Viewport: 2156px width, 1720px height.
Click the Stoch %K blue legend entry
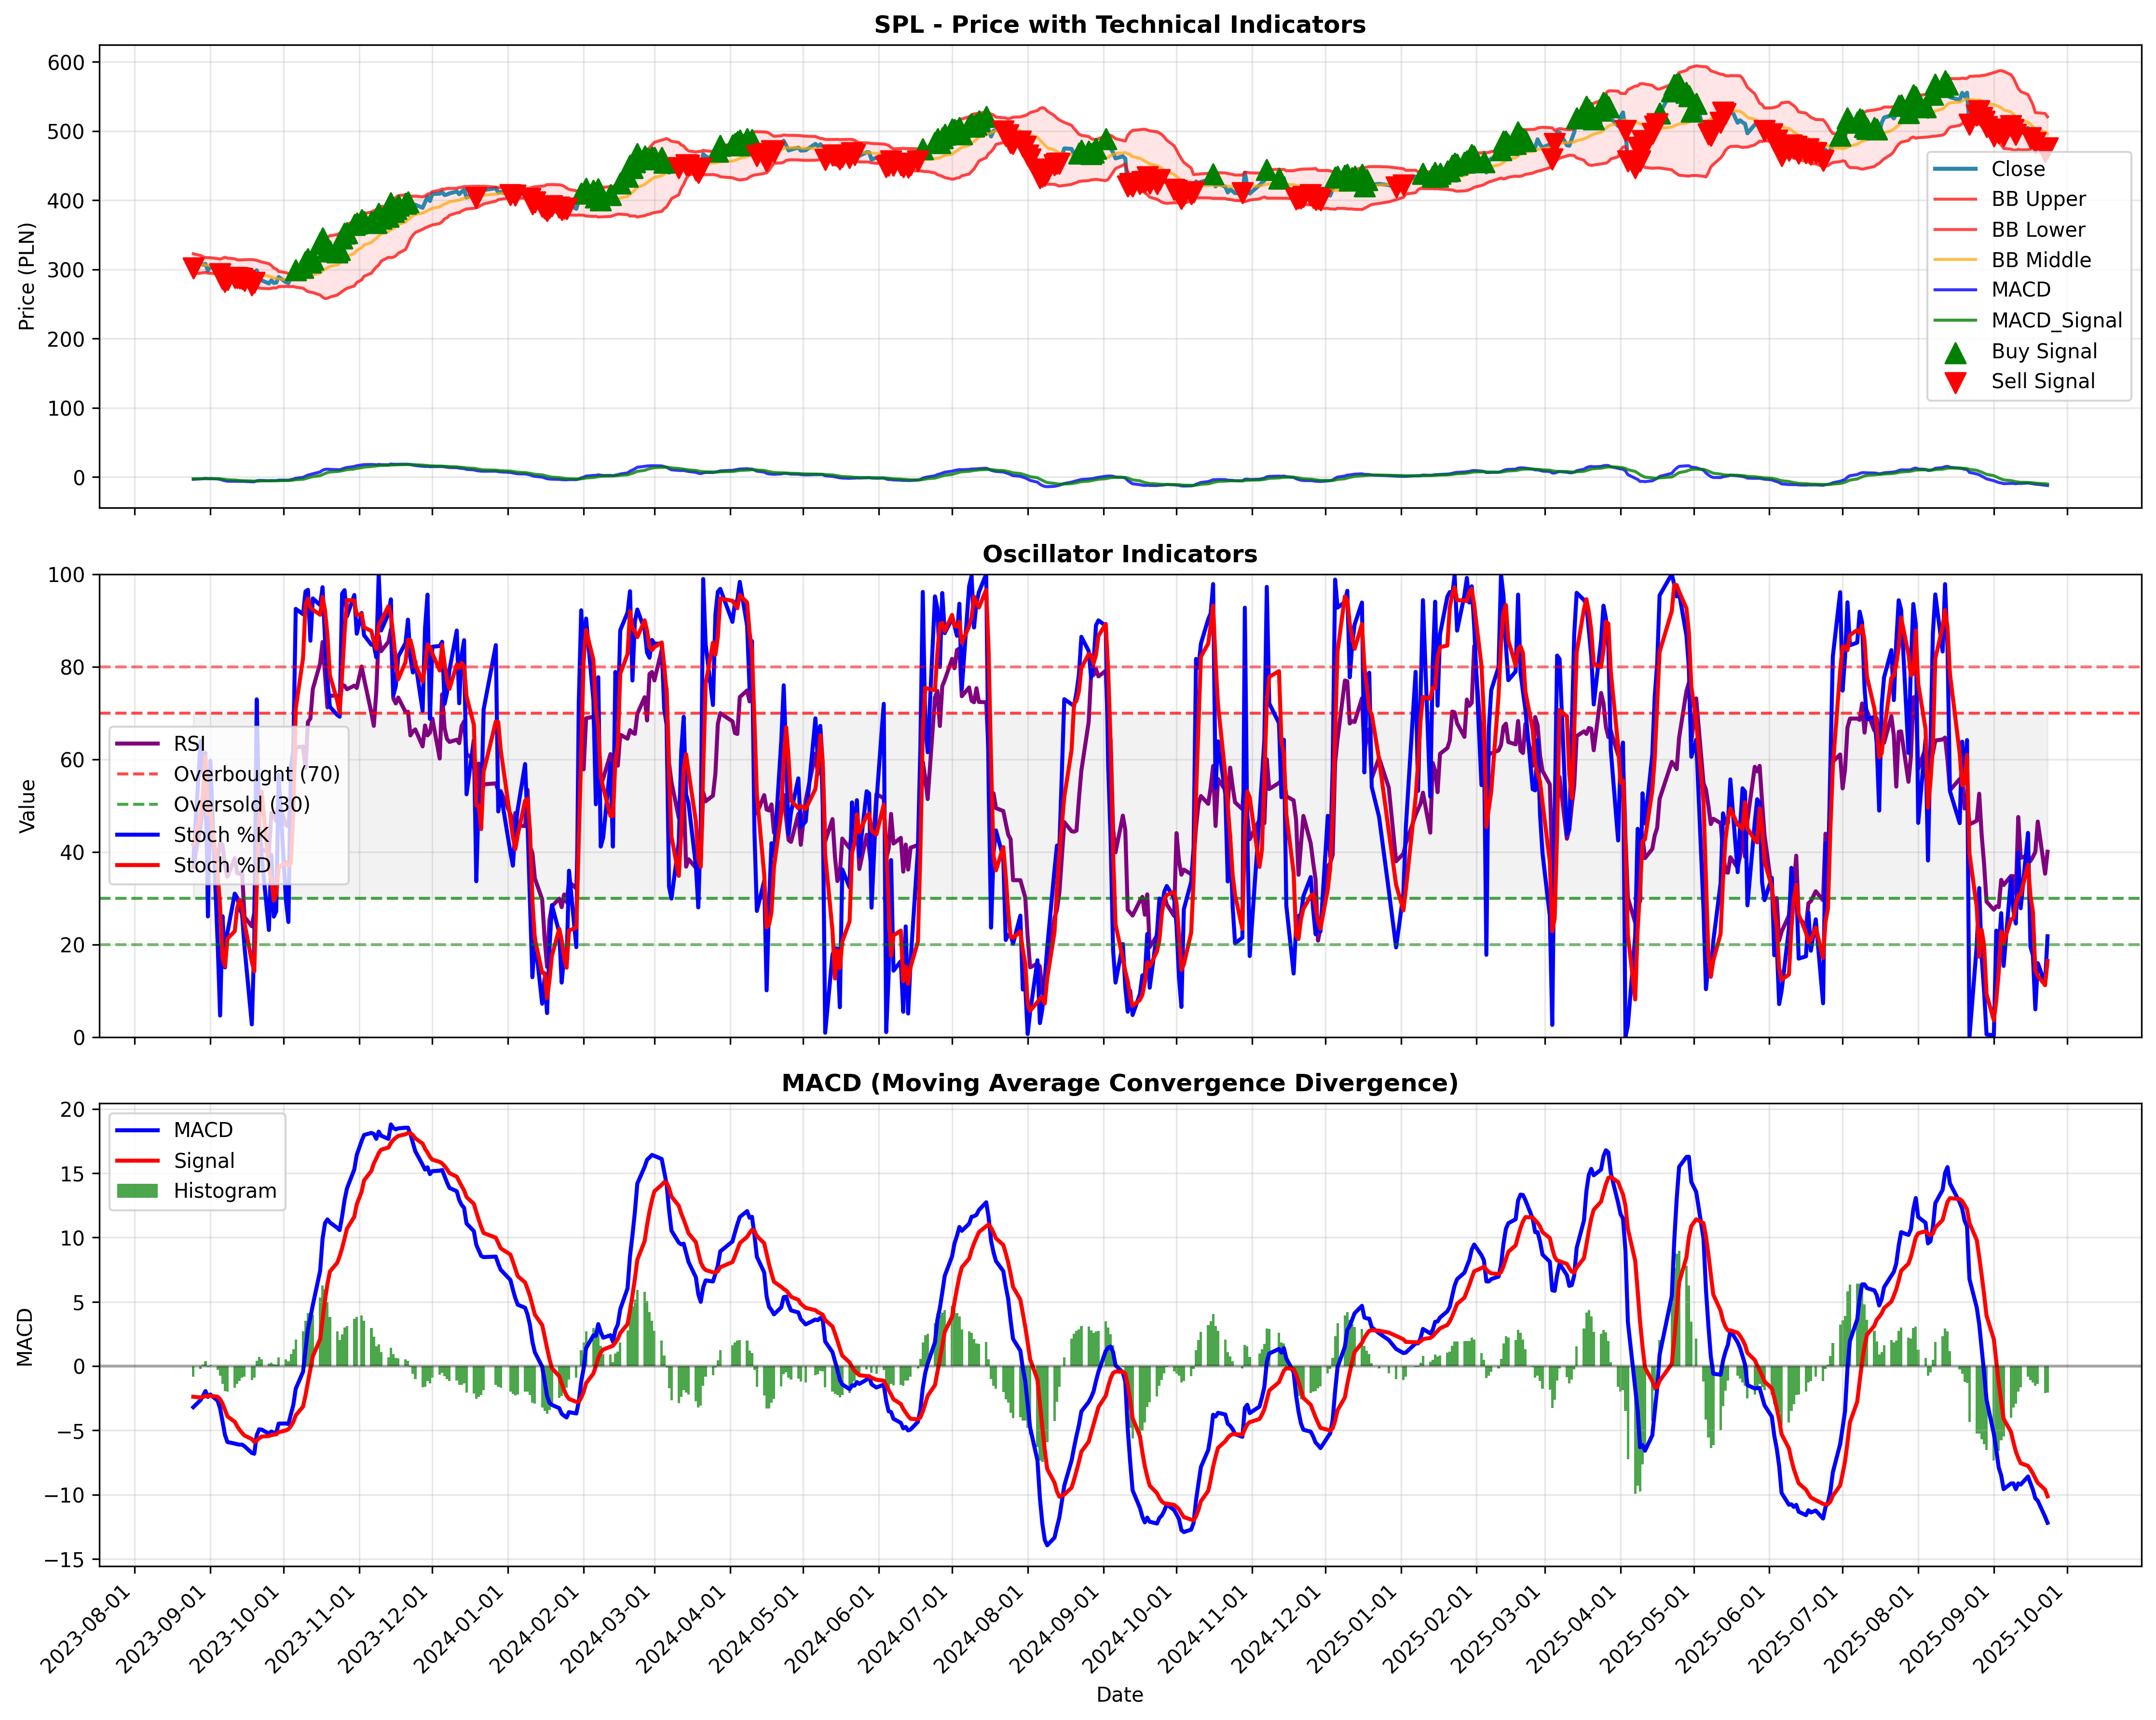coord(192,835)
